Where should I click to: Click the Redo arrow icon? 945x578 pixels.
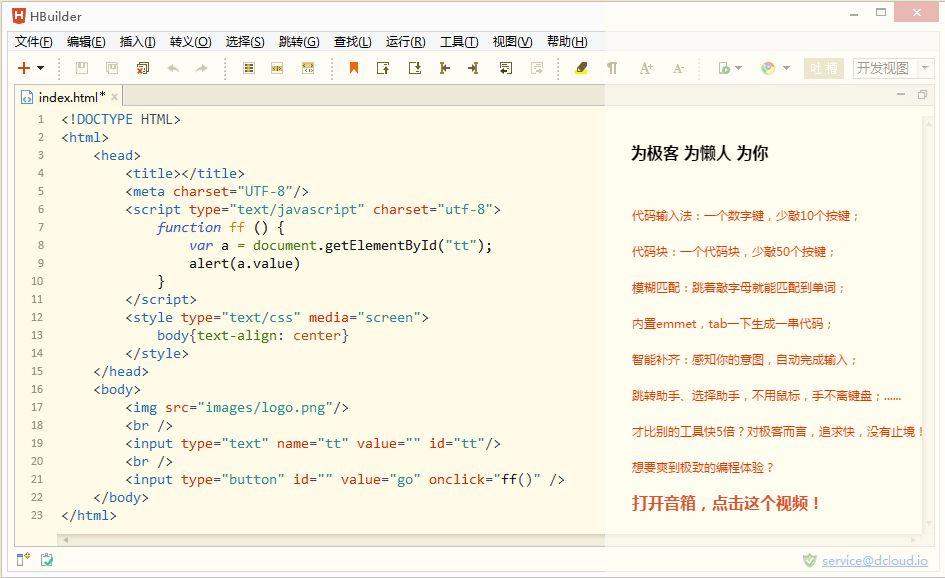coord(201,68)
